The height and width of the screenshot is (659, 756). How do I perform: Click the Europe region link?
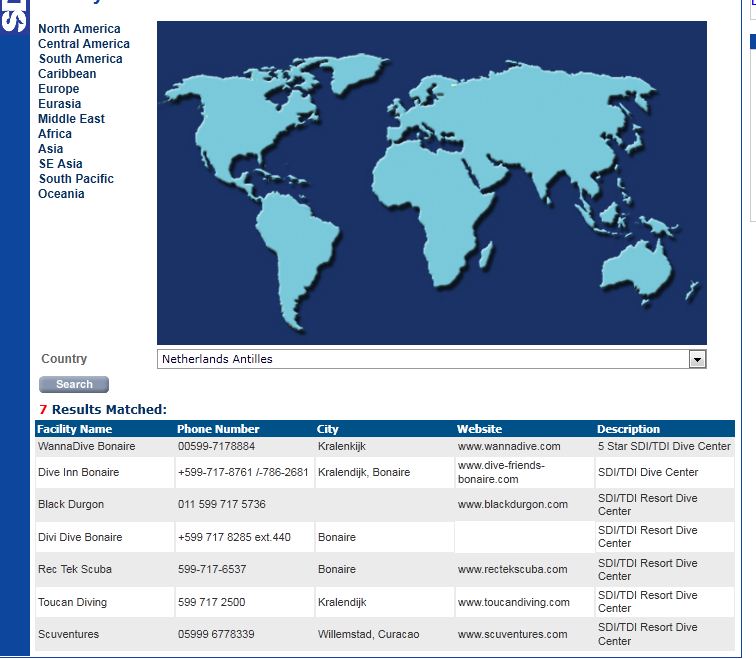[58, 89]
